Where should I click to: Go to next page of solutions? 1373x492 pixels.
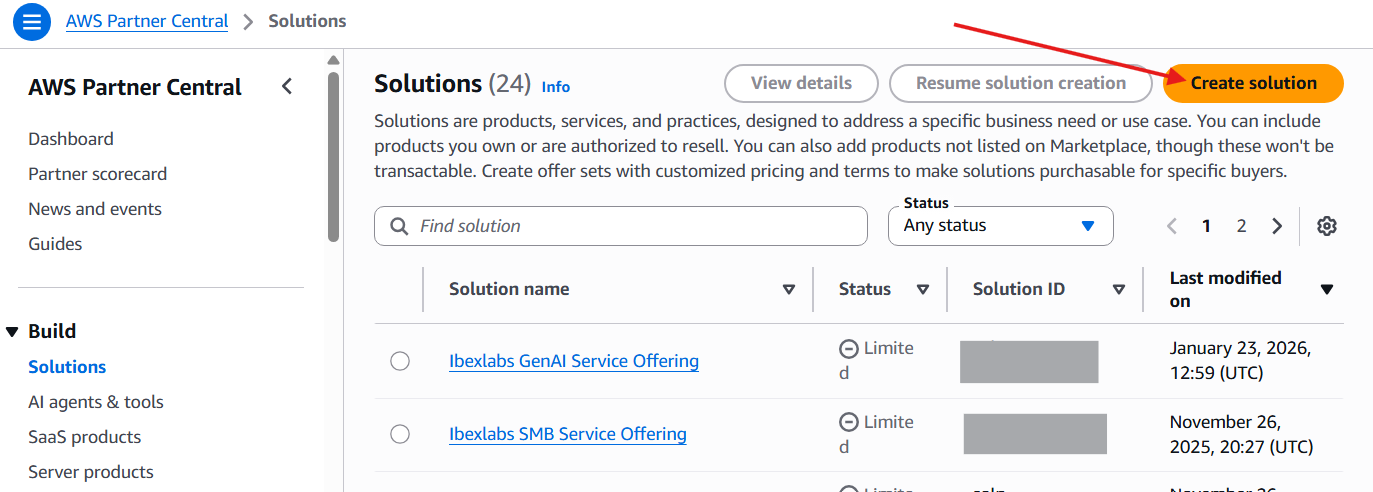tap(1277, 226)
